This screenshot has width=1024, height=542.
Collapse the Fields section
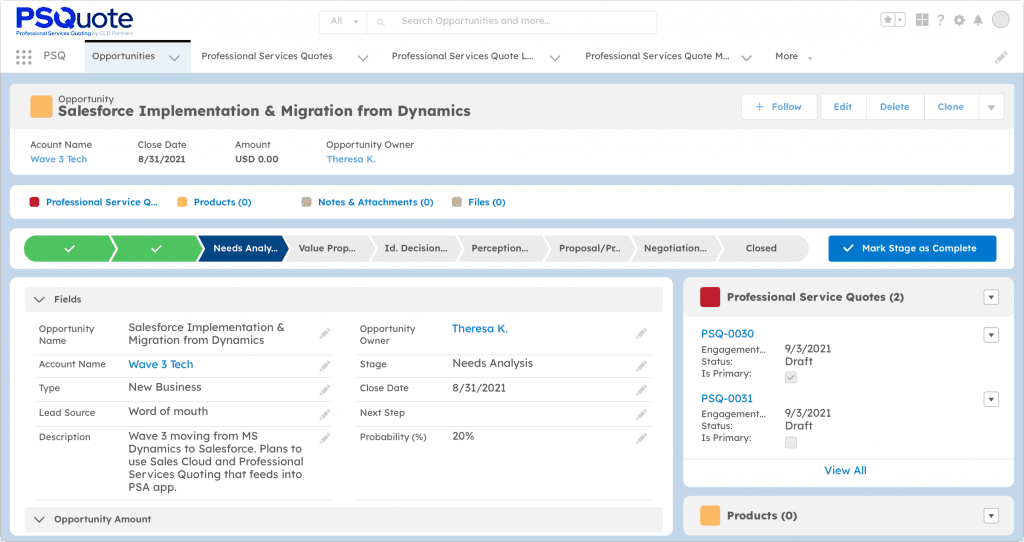coord(40,300)
